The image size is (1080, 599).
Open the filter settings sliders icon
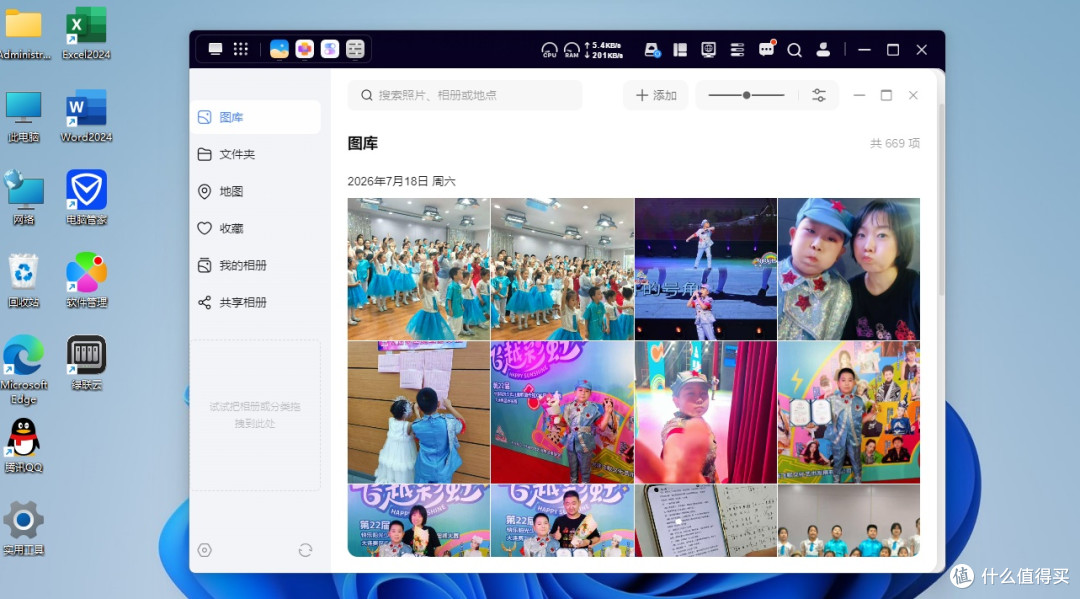(819, 95)
